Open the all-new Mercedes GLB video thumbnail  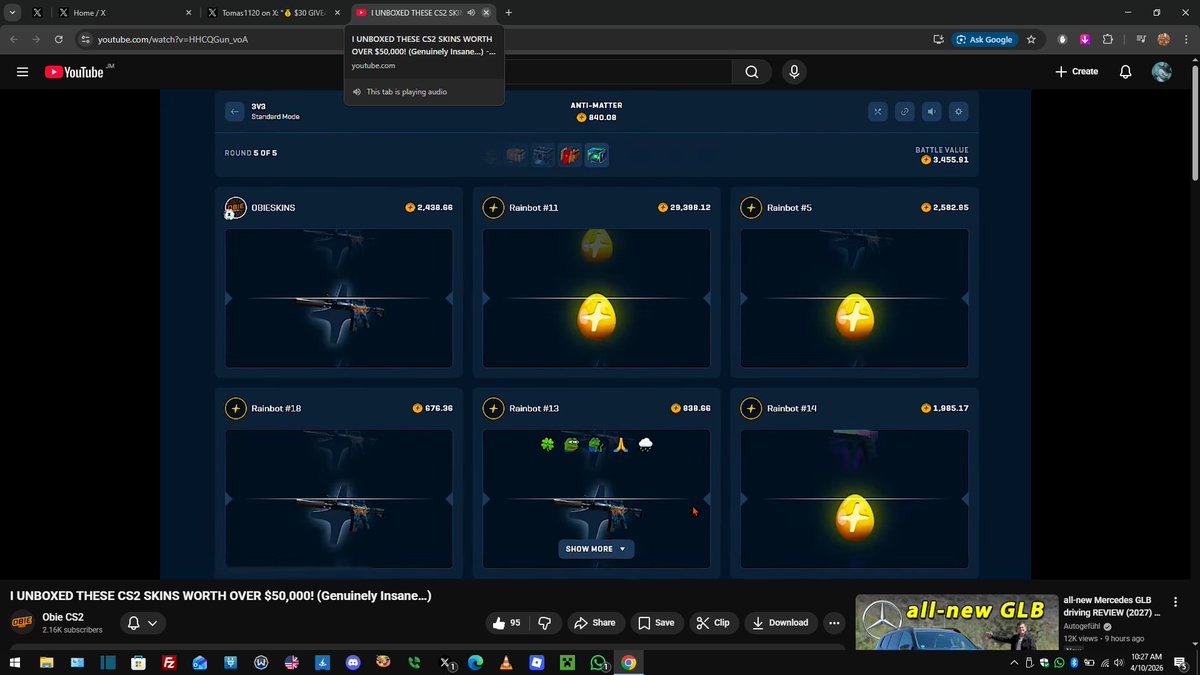pyautogui.click(x=955, y=623)
